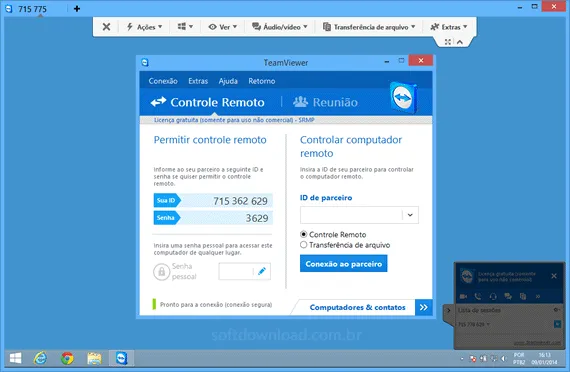Open Internet Explorer from the taskbar
Image resolution: width=570 pixels, height=372 pixels.
(40, 359)
